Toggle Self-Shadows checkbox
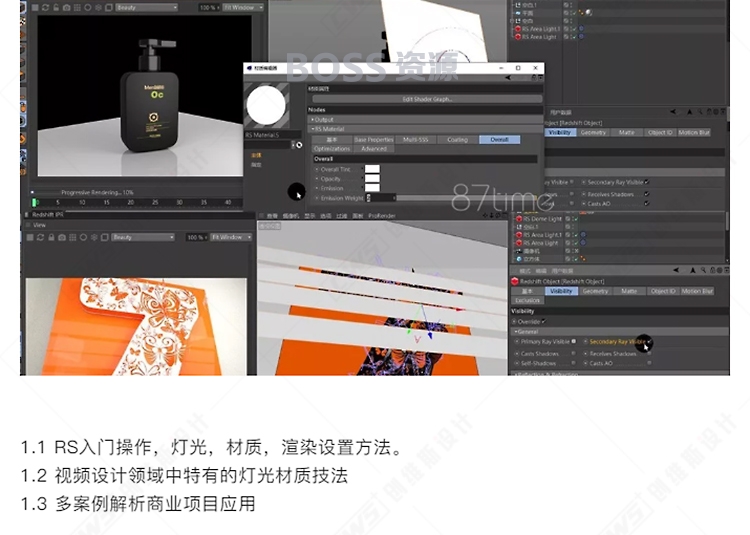 point(574,363)
